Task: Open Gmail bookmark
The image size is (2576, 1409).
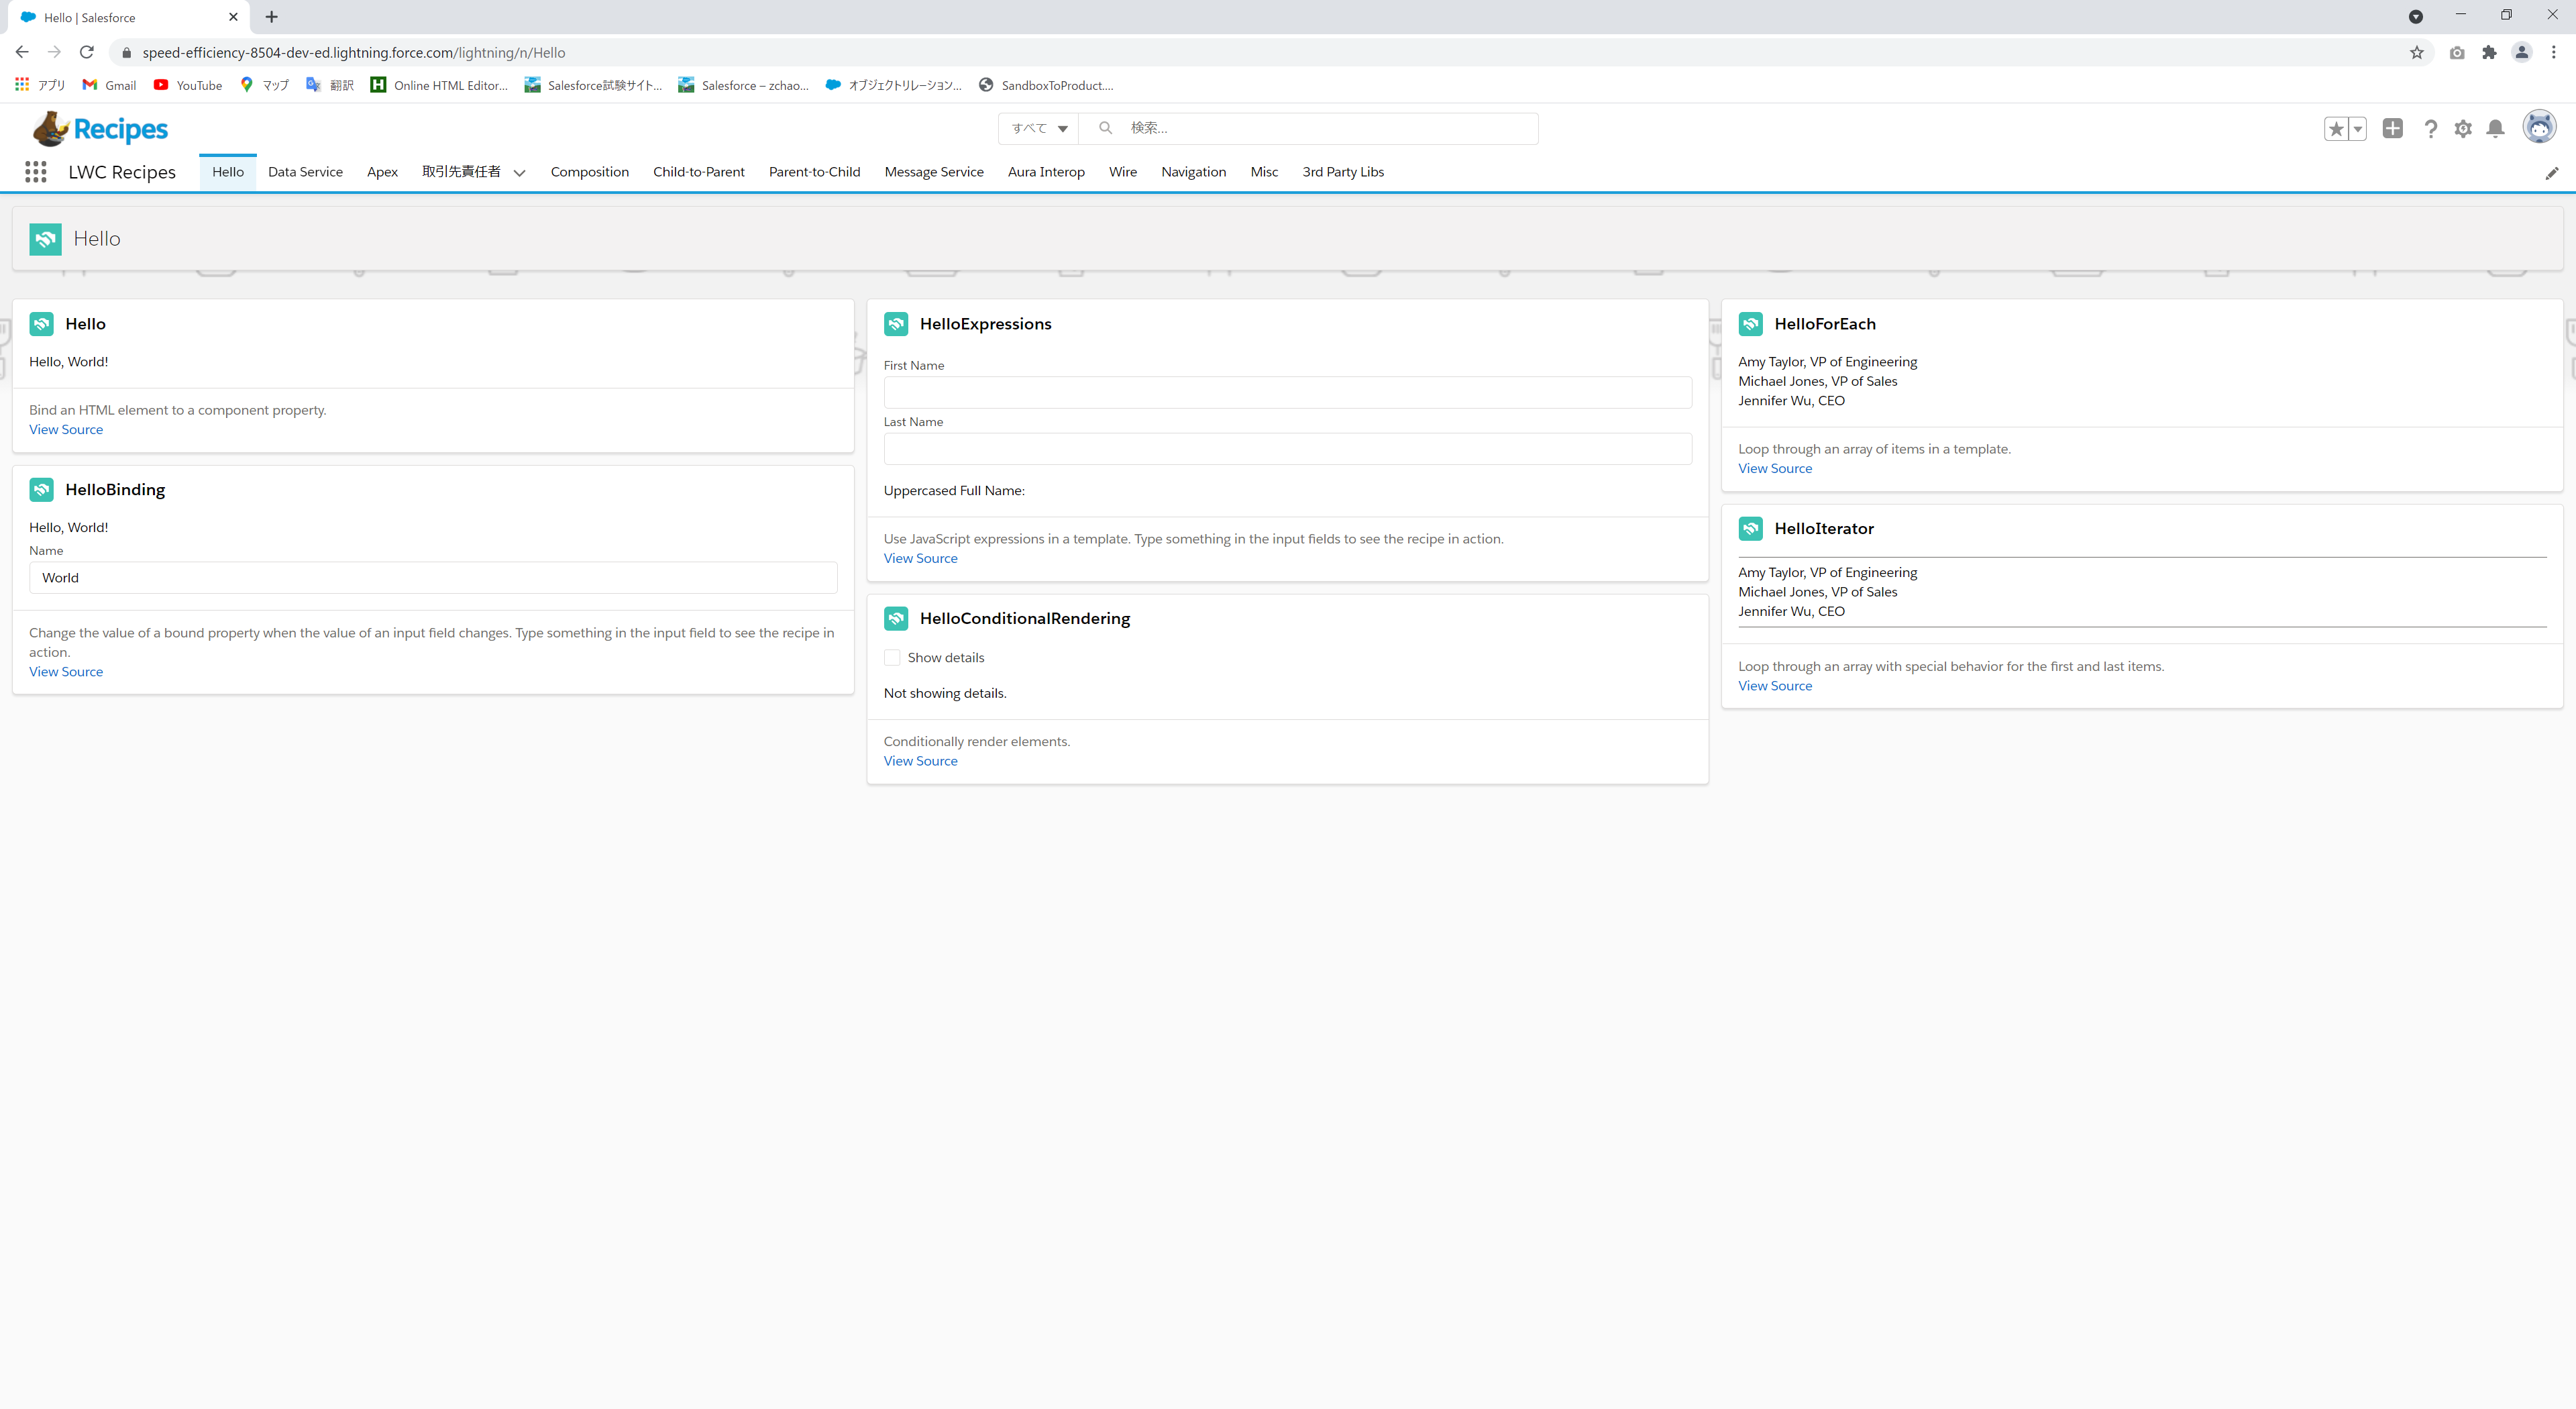Action: pos(110,85)
